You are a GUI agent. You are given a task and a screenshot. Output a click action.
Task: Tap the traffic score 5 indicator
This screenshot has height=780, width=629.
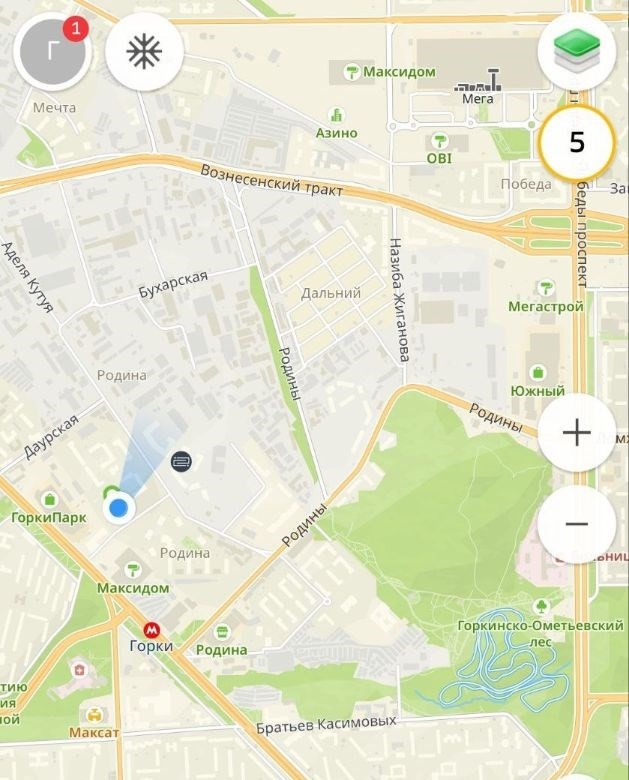point(577,143)
